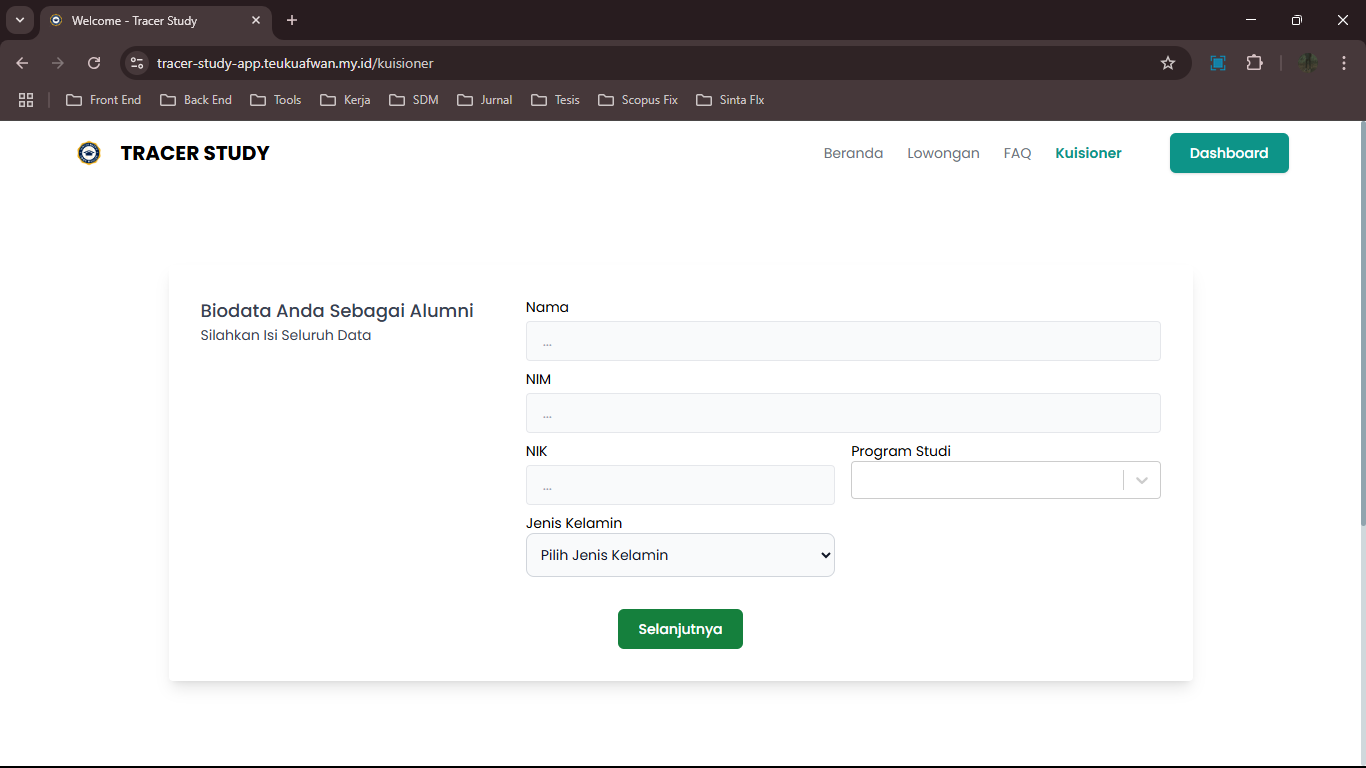Click the site information icon in address bar
Viewport: 1366px width, 768px height.
[x=138, y=63]
